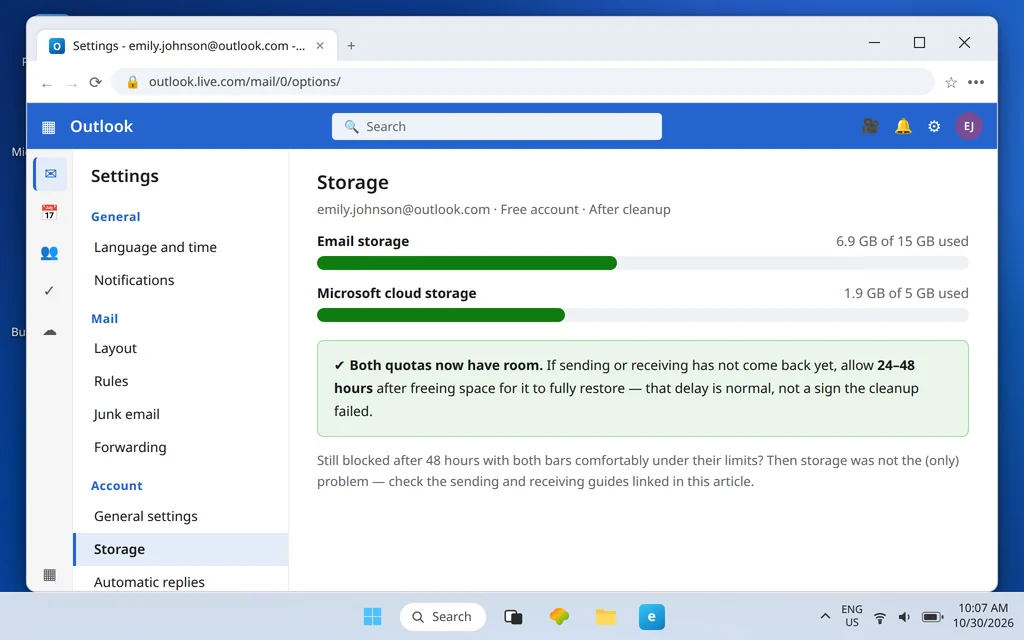Open the volume control in tray
Image resolution: width=1024 pixels, height=640 pixels.
coord(904,616)
